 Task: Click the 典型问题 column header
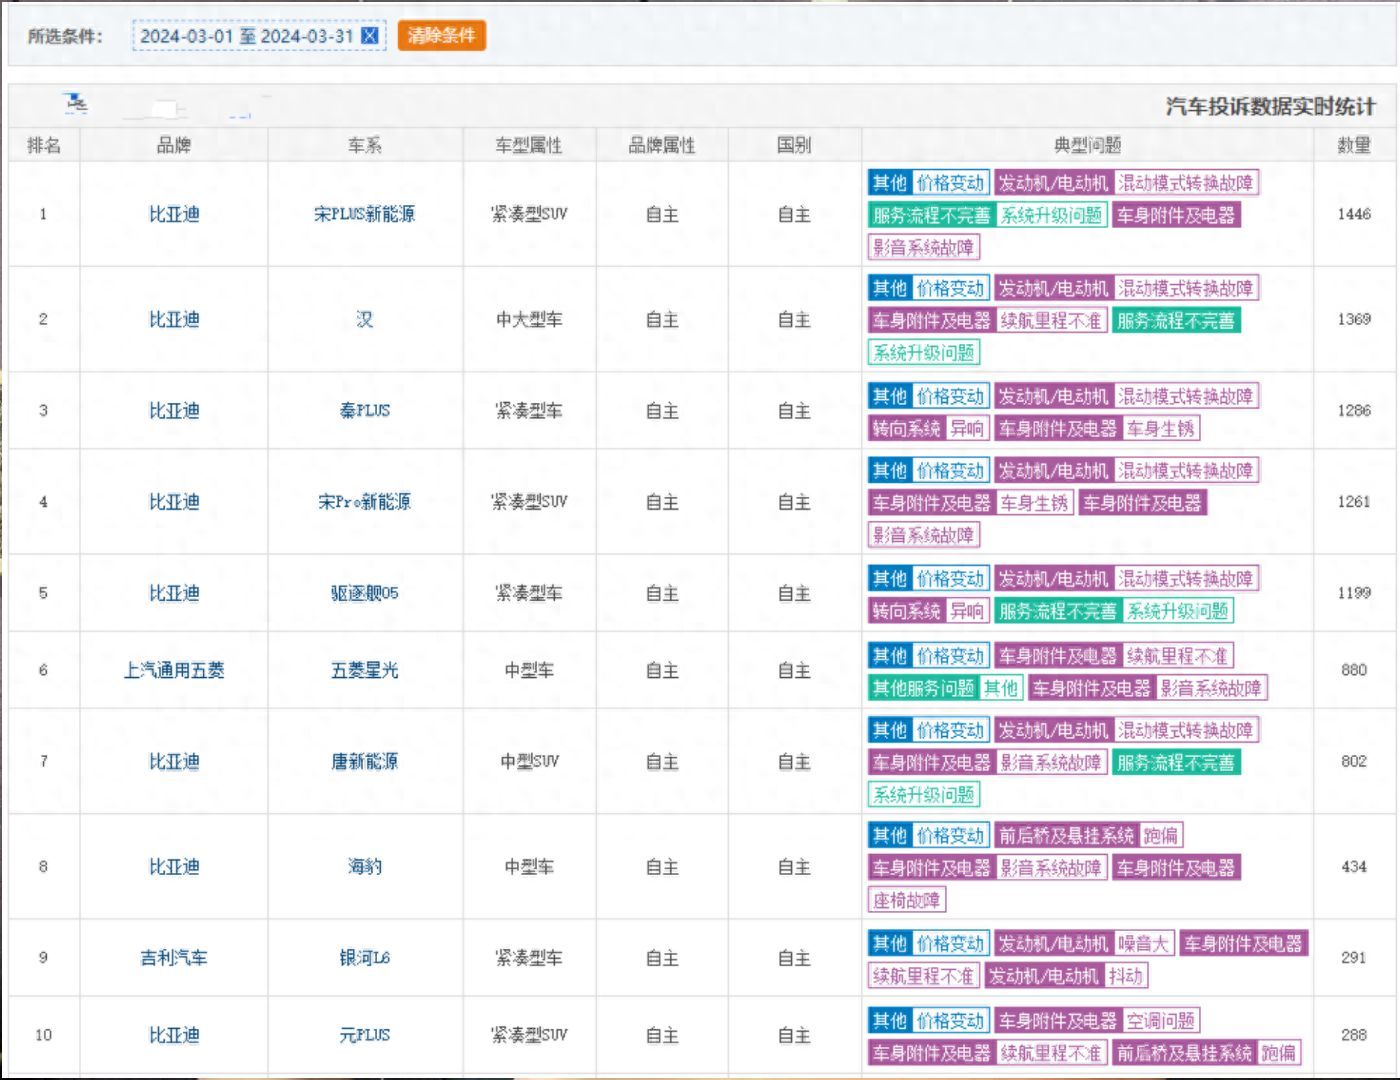[x=1087, y=146]
